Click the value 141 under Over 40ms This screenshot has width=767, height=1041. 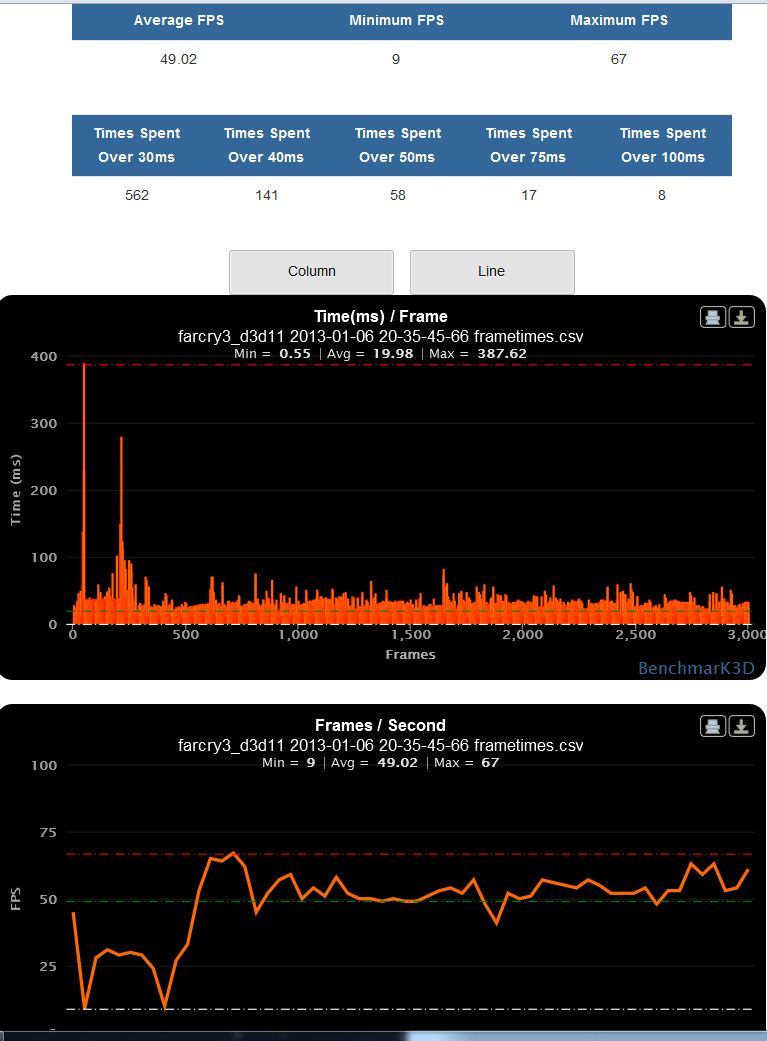tap(266, 195)
